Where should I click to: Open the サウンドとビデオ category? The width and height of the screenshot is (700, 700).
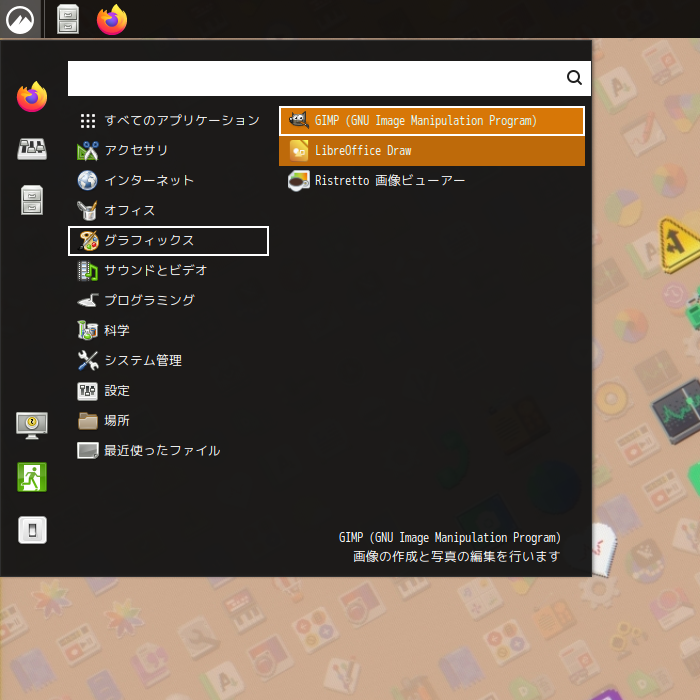[168, 271]
